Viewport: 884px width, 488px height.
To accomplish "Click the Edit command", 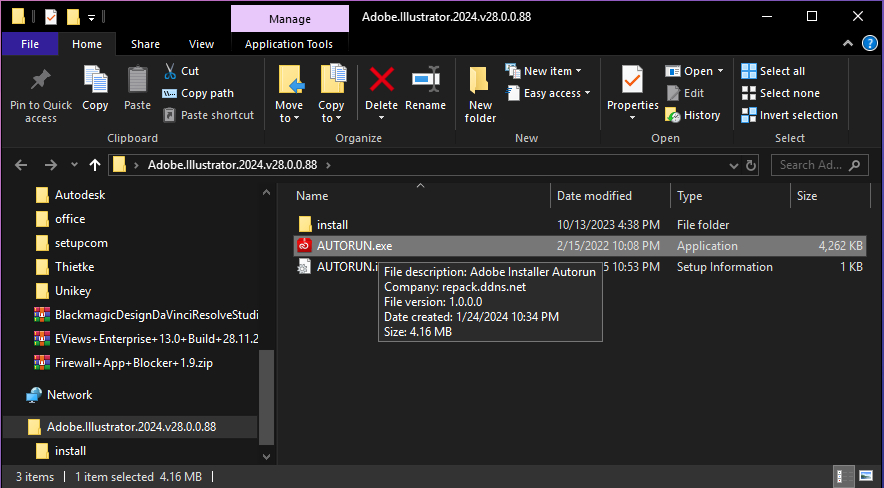I will click(686, 93).
